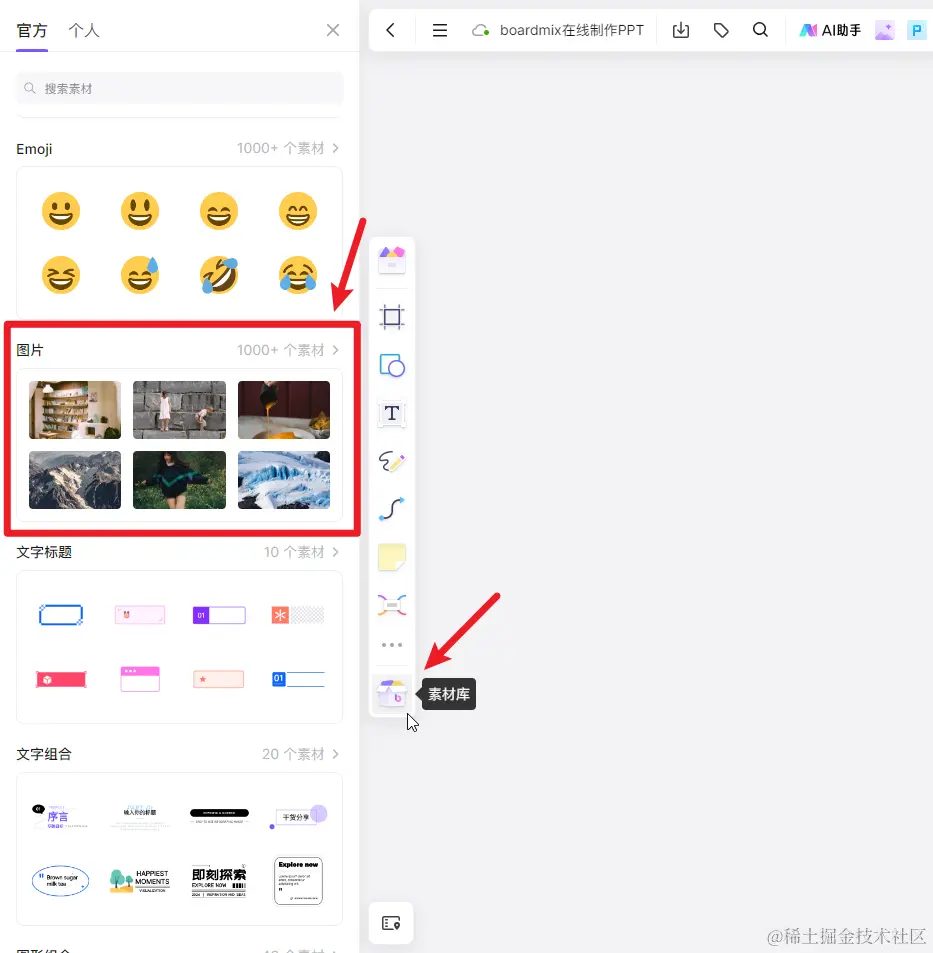Focus the 搜索素材 search field

tap(179, 89)
